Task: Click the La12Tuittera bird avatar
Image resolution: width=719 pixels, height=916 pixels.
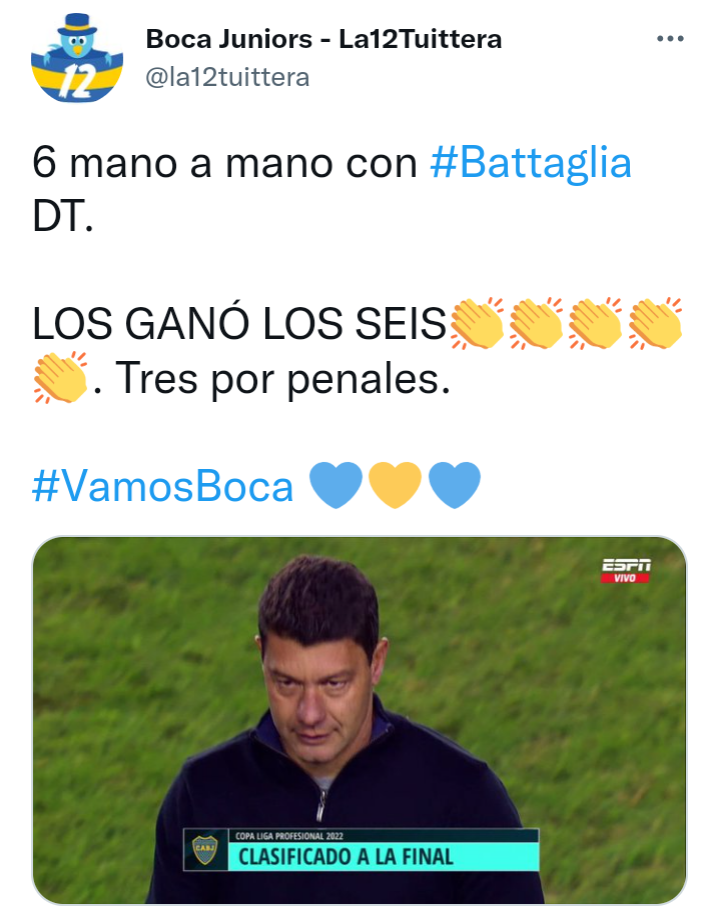Action: click(77, 58)
